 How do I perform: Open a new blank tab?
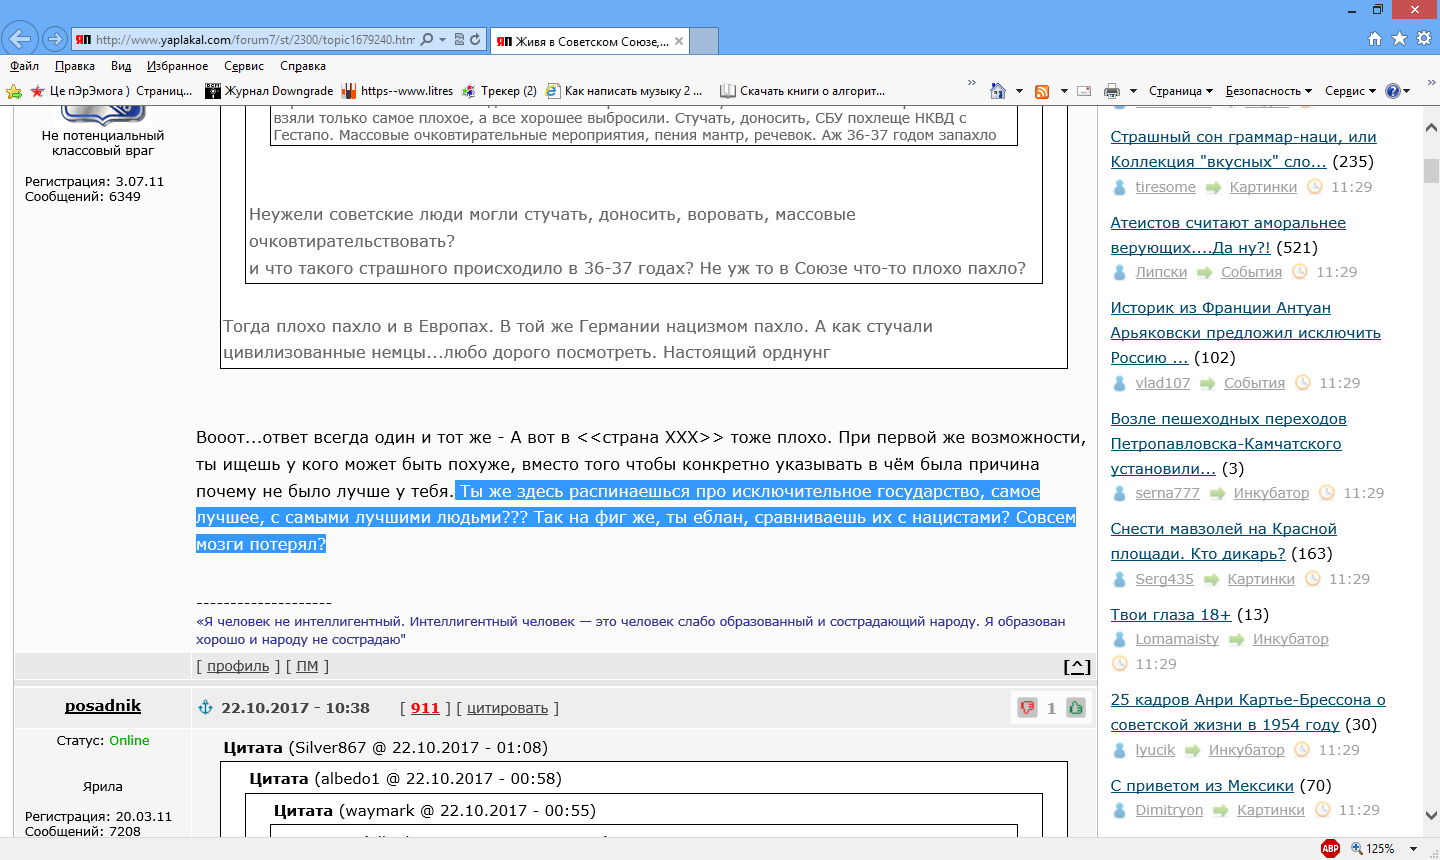coord(704,41)
